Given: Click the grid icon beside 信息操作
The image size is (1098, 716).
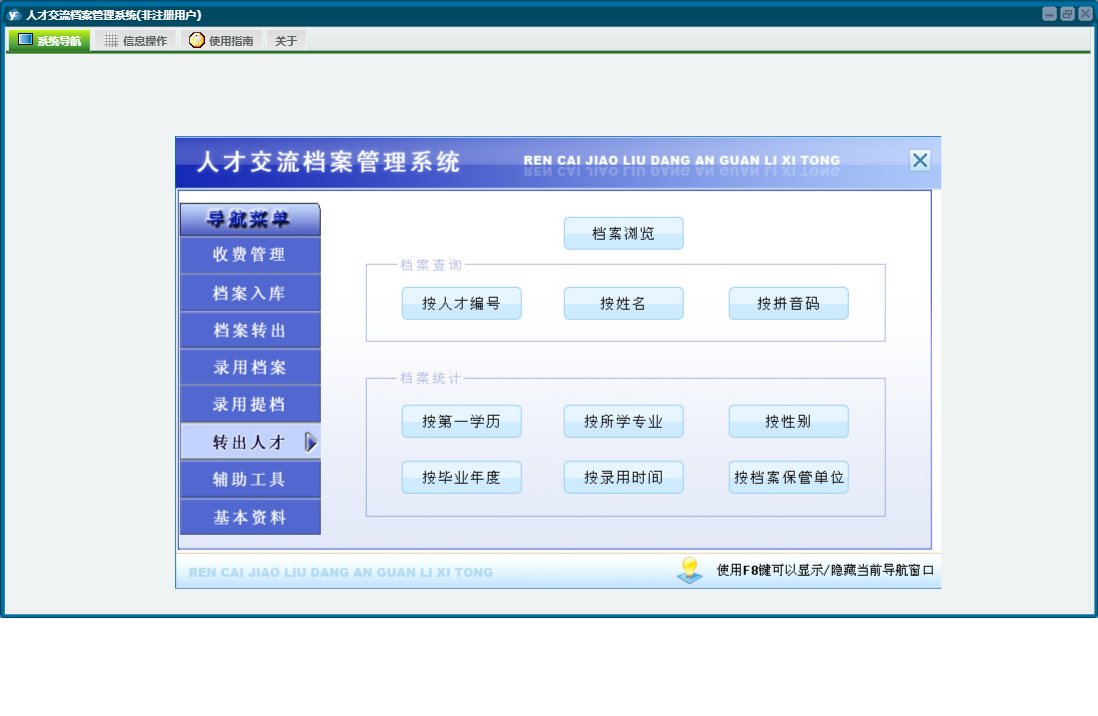Looking at the screenshot, I should pos(111,41).
